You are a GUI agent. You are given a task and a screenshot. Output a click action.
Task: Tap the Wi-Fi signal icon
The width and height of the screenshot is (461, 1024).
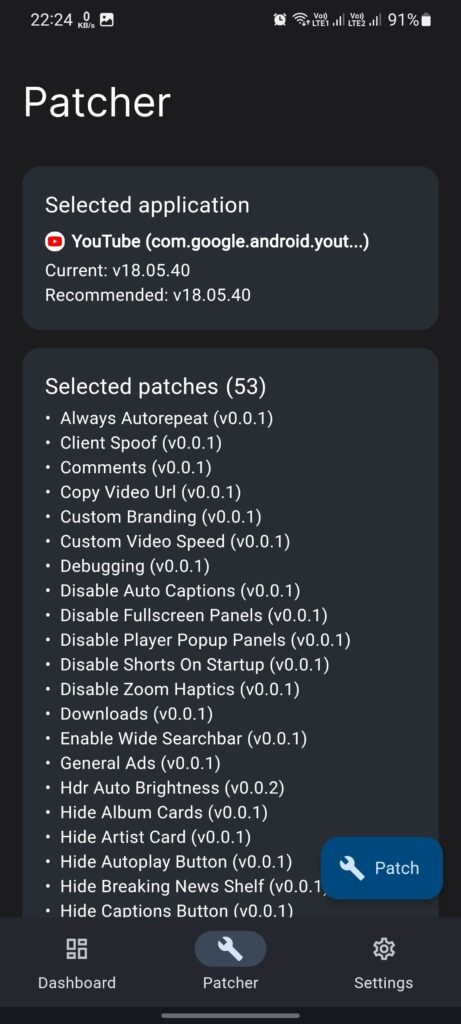click(300, 20)
